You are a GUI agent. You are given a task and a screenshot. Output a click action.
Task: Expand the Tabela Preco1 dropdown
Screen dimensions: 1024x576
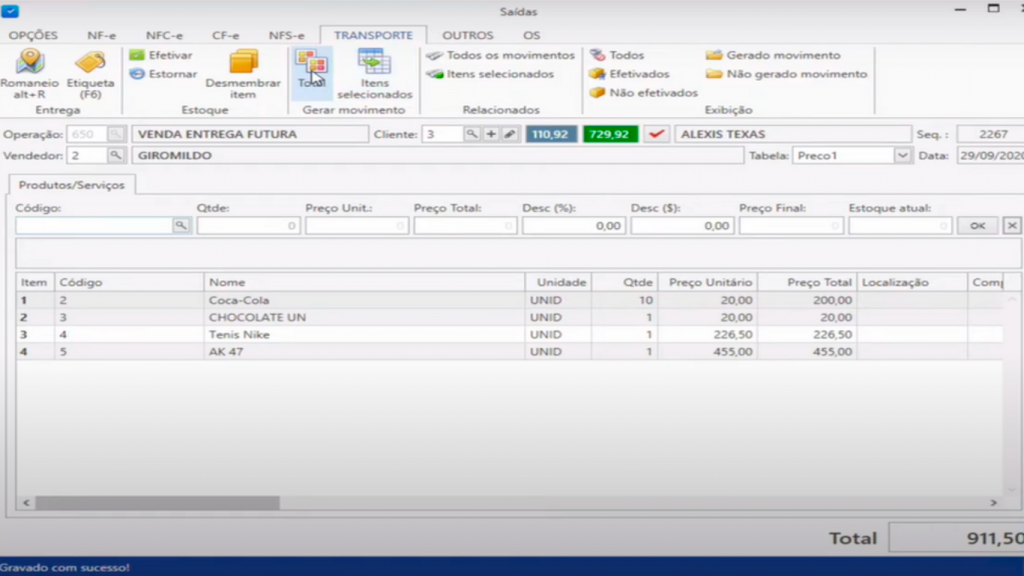[902, 156]
